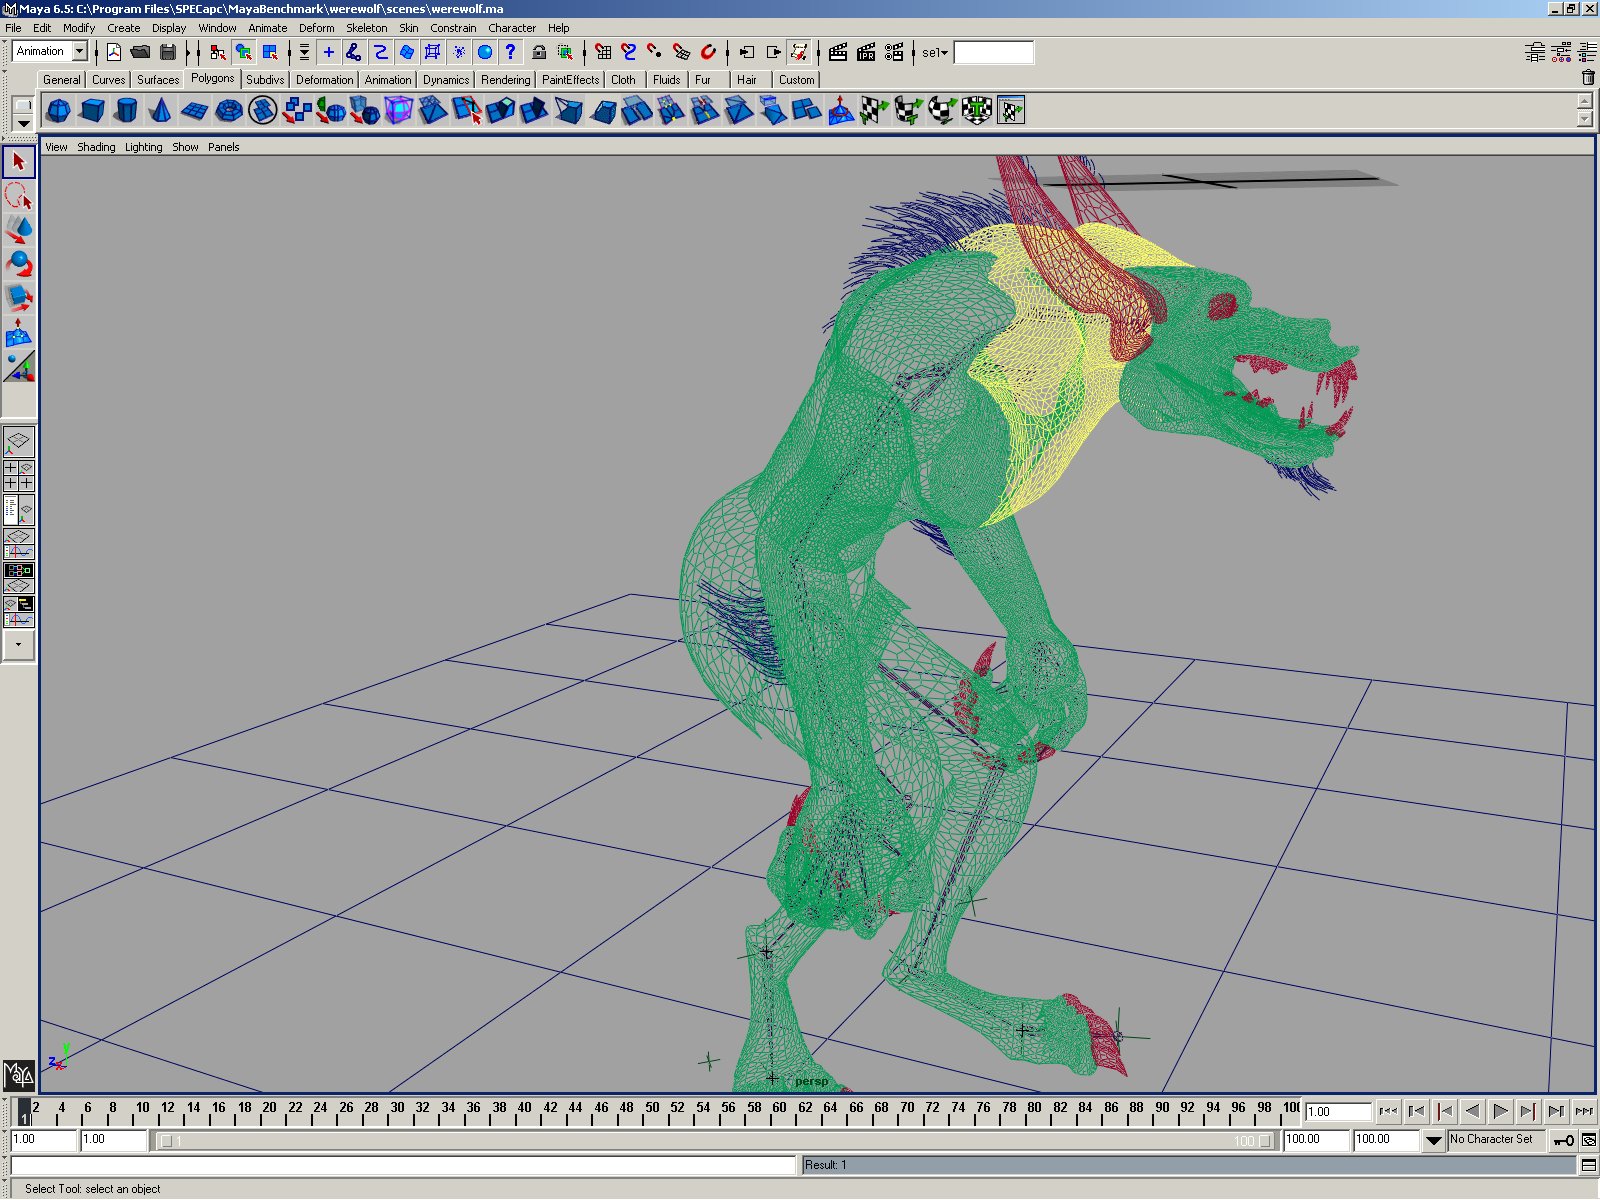Select Four View layout icon
Viewport: 1600px width, 1200px height.
pos(19,476)
